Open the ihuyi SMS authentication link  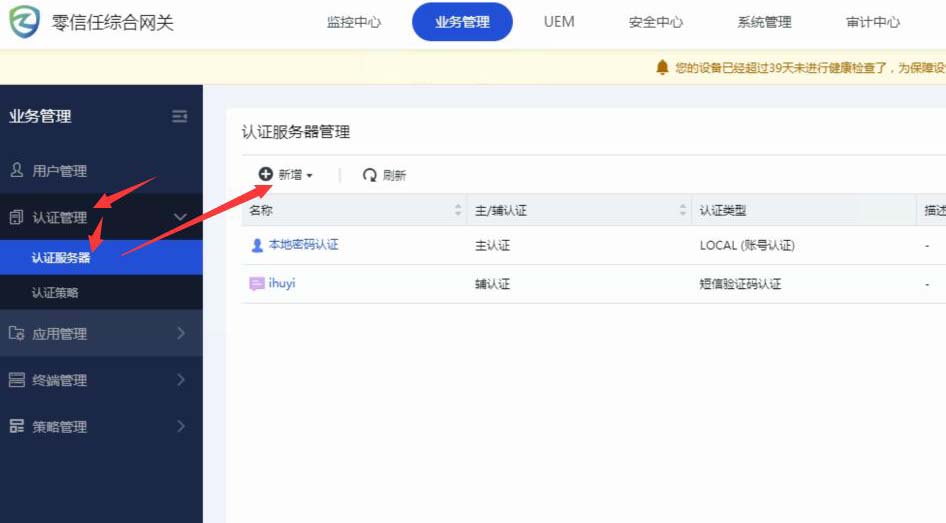click(282, 284)
